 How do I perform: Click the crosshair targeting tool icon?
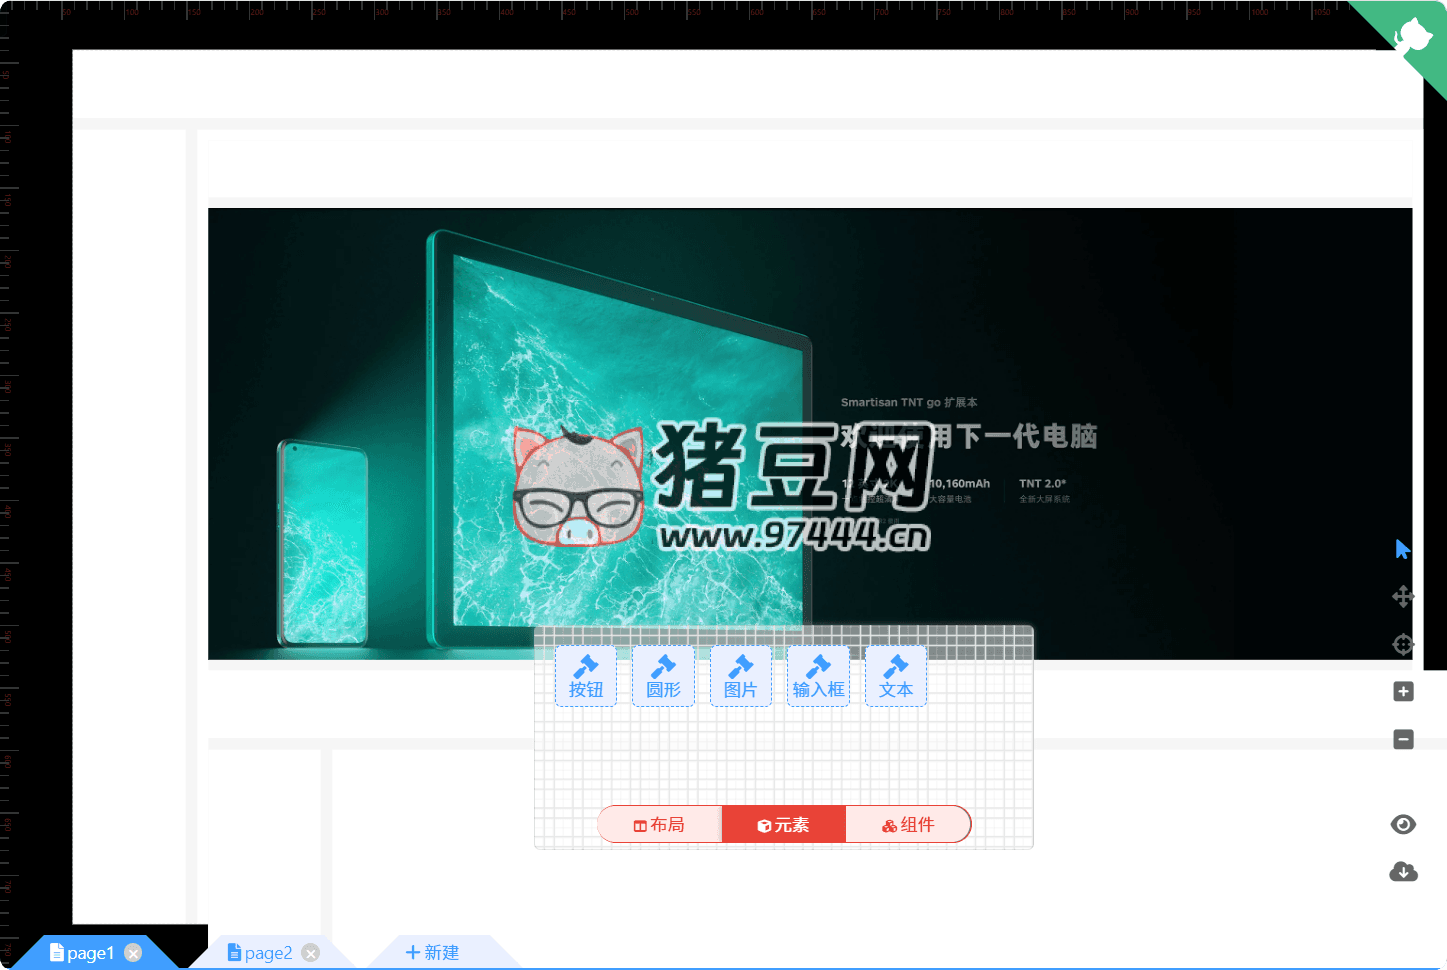click(1403, 644)
